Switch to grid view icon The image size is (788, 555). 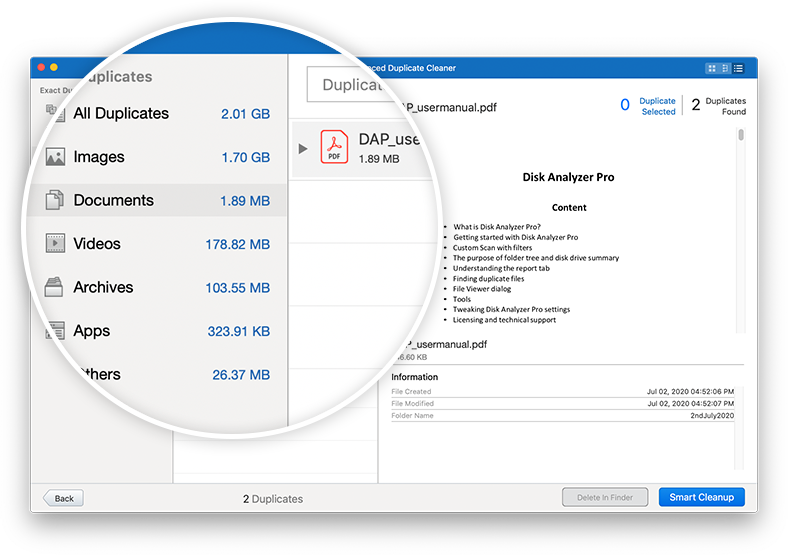712,68
